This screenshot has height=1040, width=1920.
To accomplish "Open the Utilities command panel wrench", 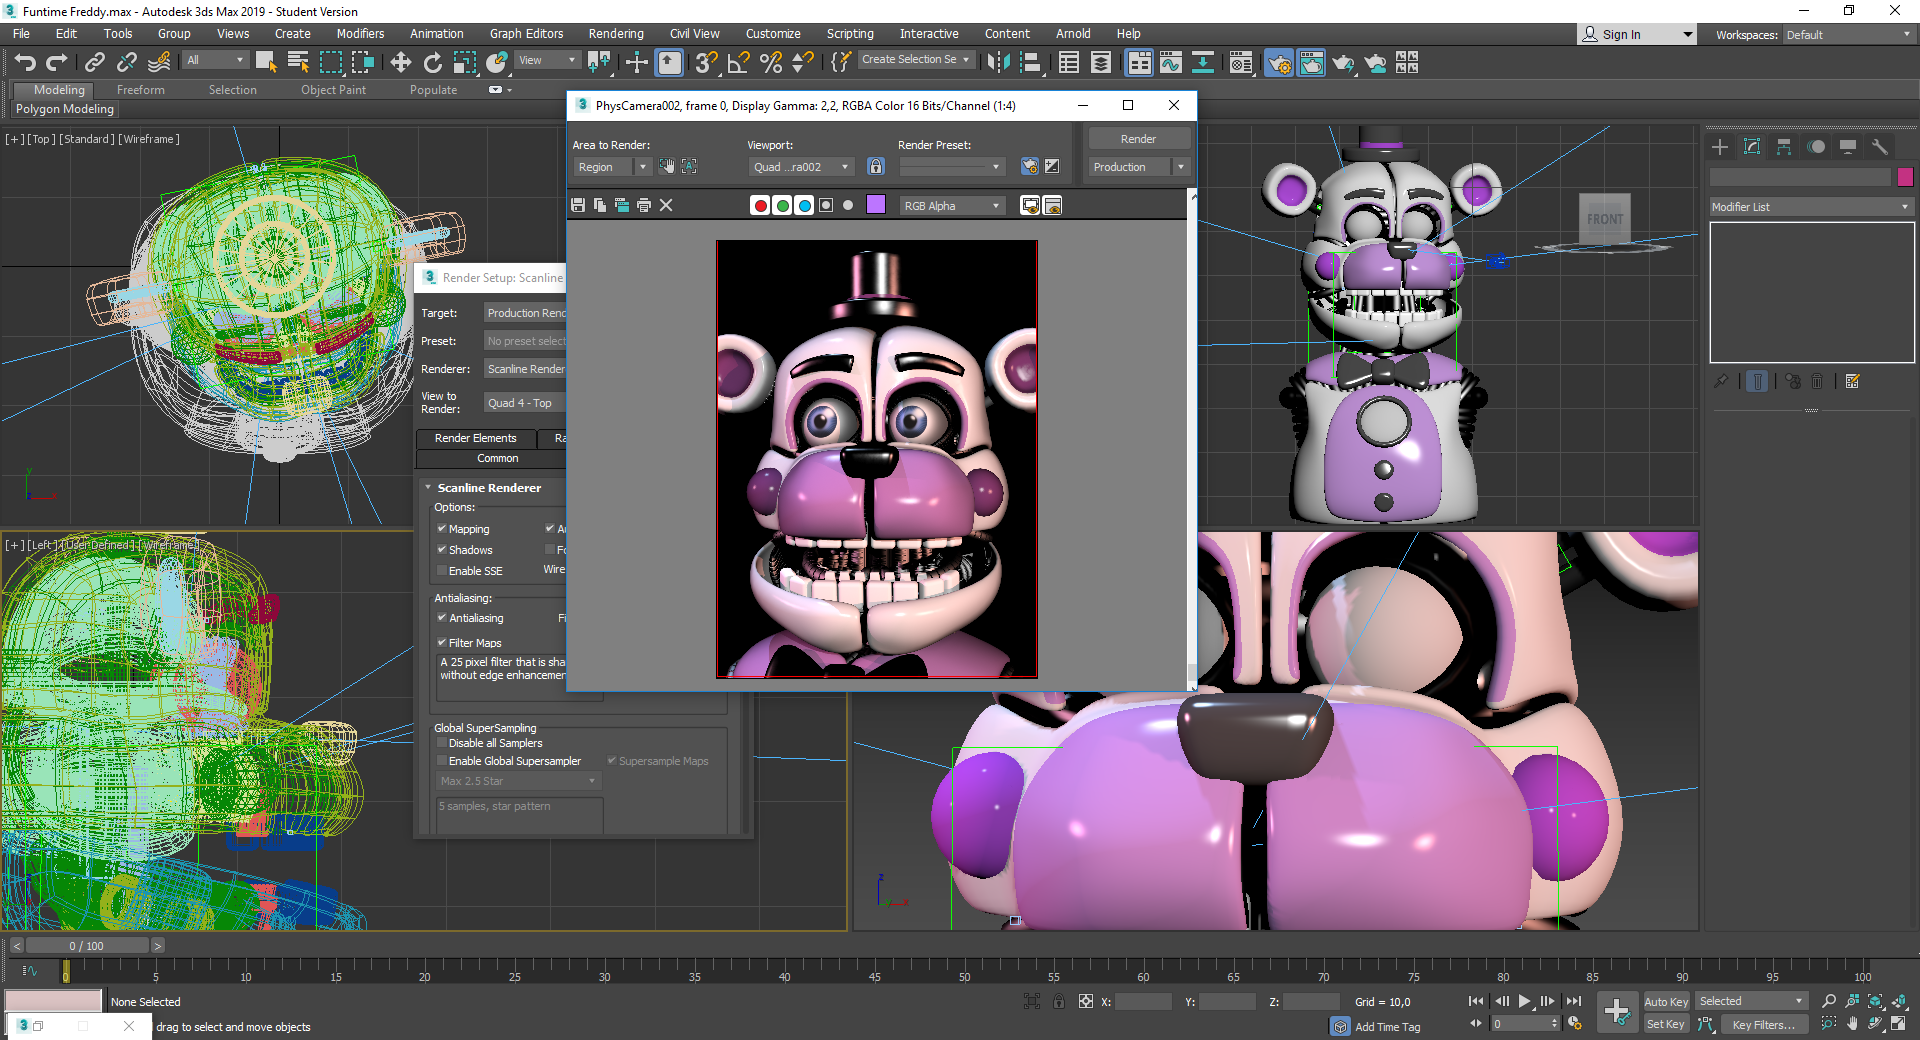I will point(1880,147).
